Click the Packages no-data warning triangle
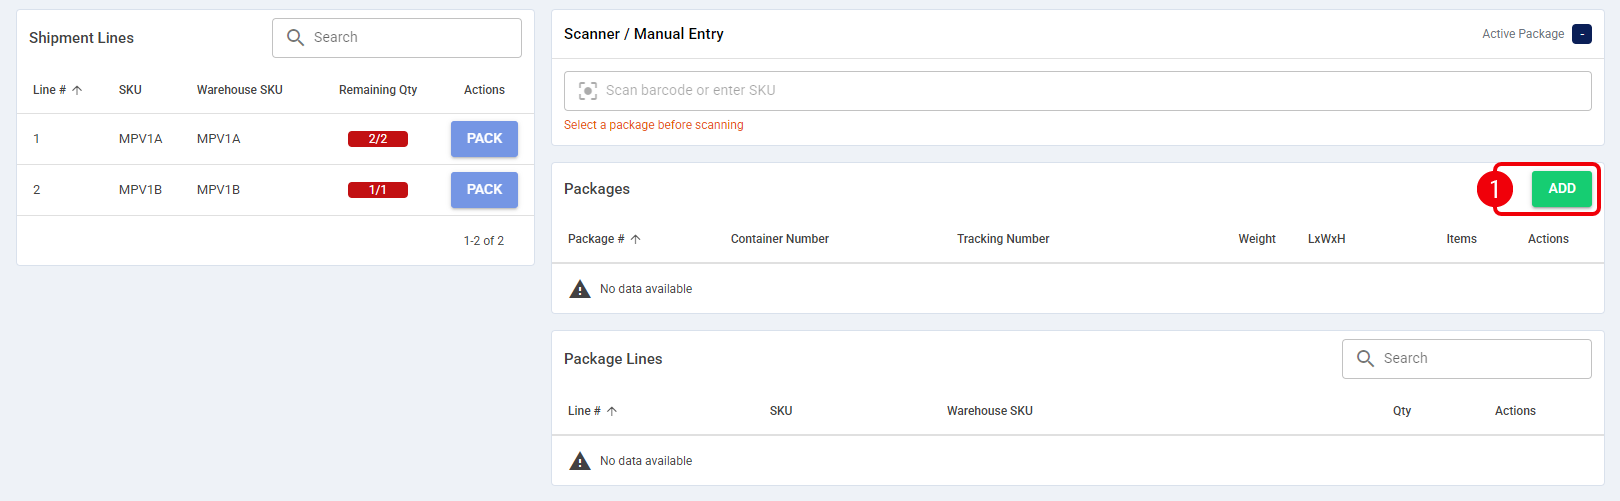 [x=580, y=289]
